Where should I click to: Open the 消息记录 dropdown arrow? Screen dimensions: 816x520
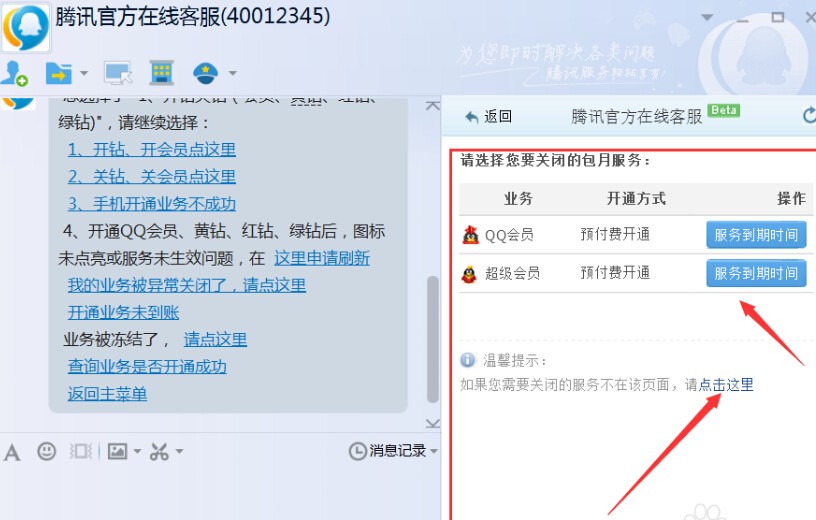(x=434, y=451)
